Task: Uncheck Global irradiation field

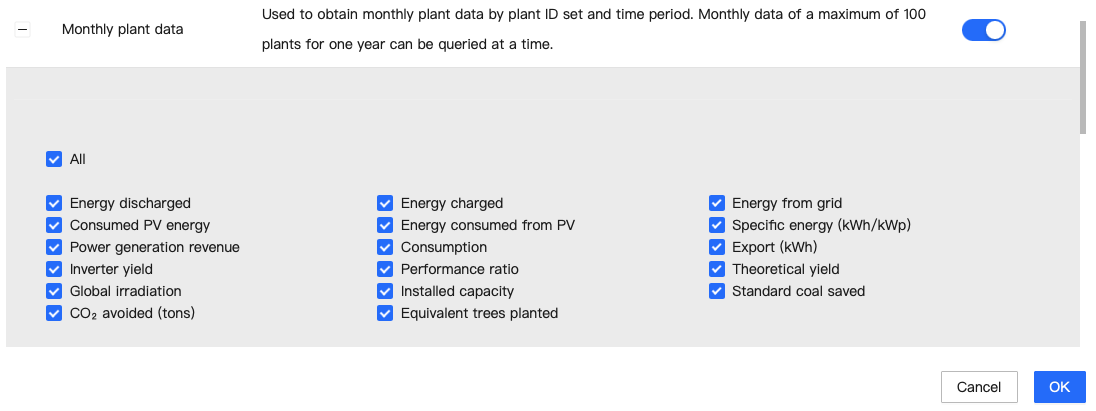Action: 54,291
